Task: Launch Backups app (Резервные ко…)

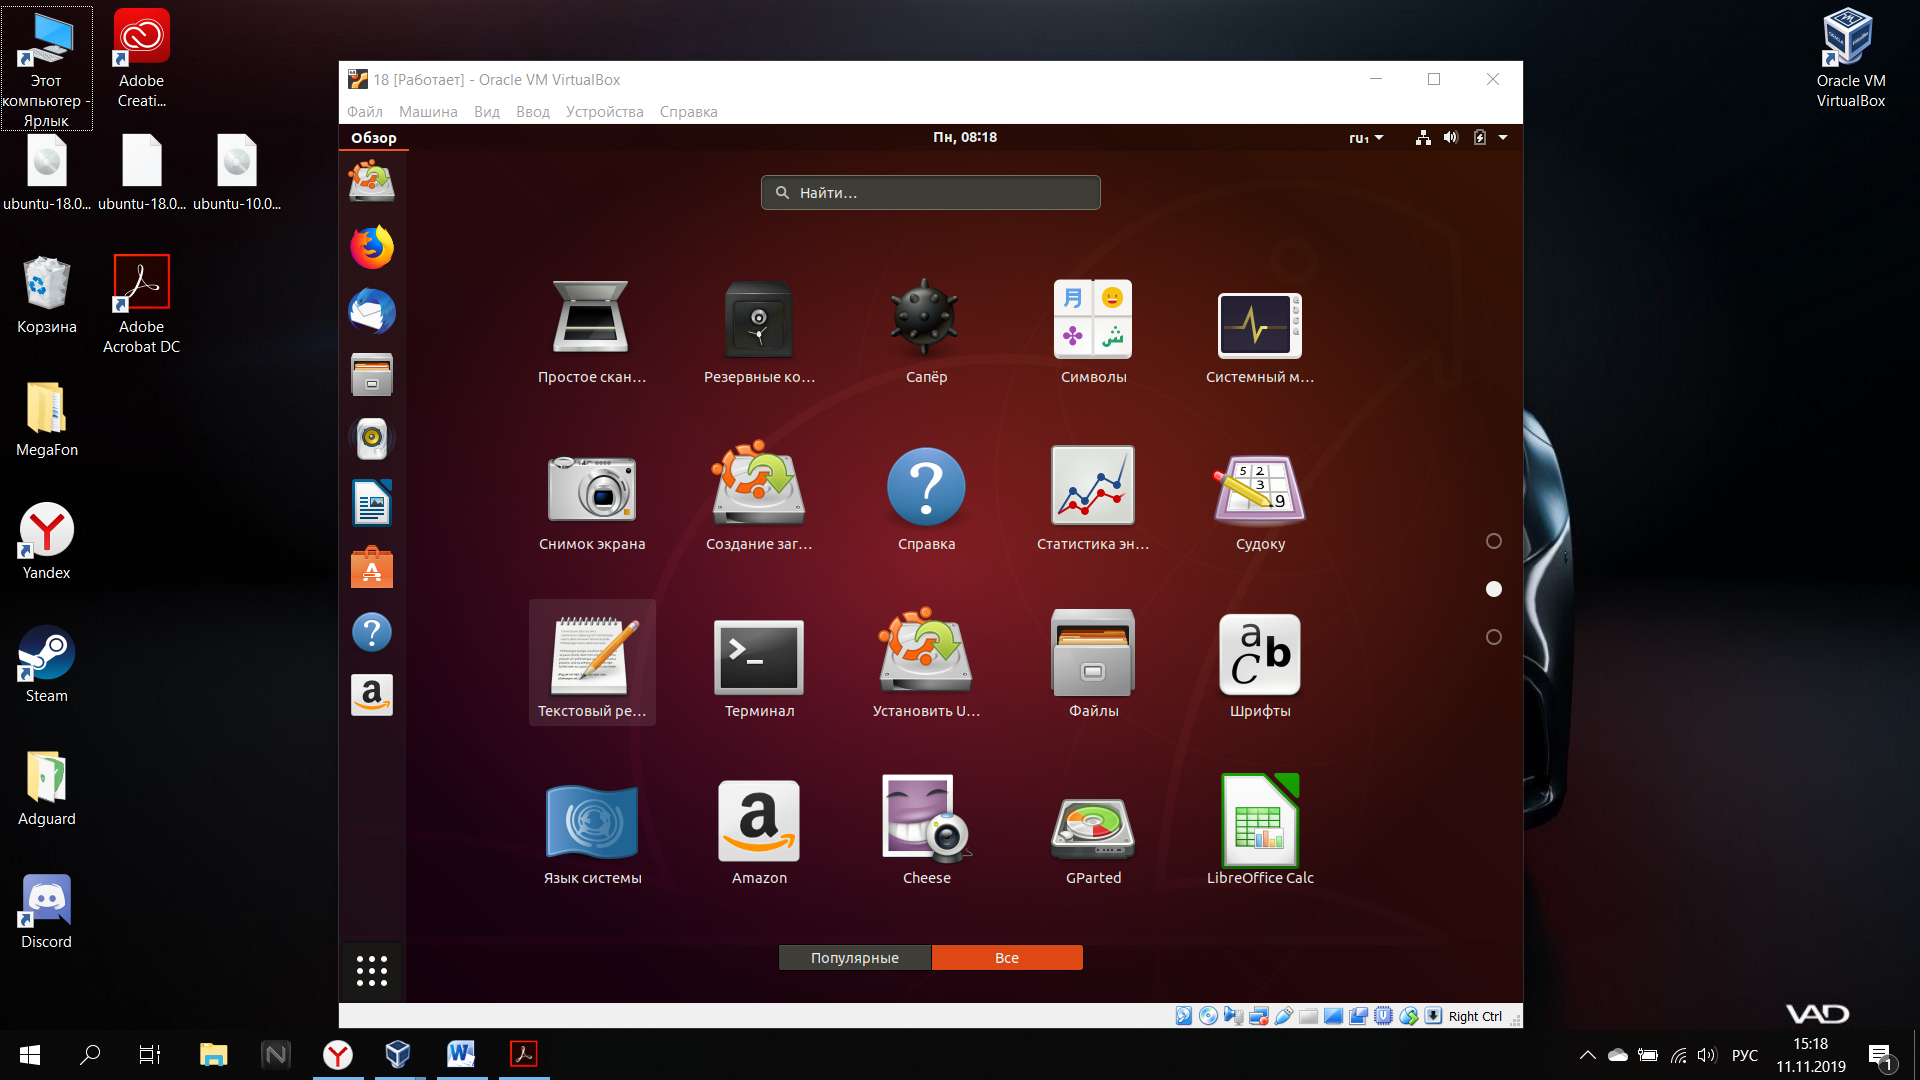Action: click(759, 333)
